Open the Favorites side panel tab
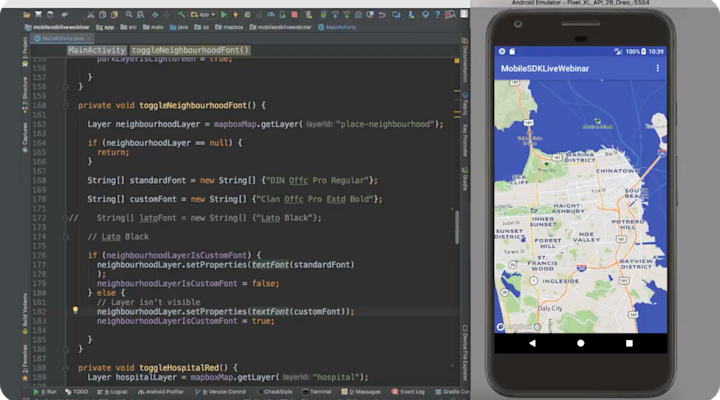Viewport: 720px width, 400px height. [25, 363]
